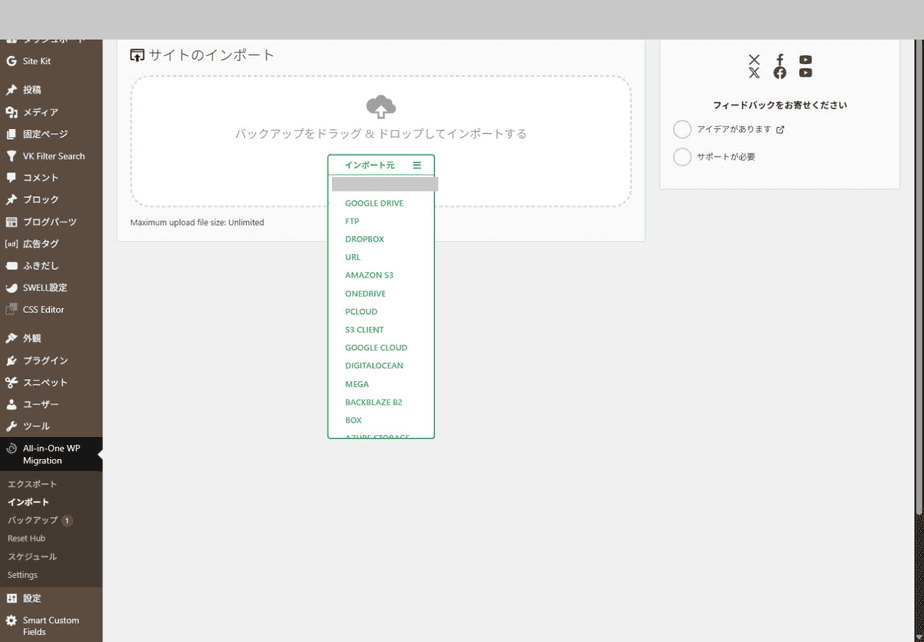Choose ONEDRIVE in import sources
The width and height of the screenshot is (924, 642).
tap(365, 294)
